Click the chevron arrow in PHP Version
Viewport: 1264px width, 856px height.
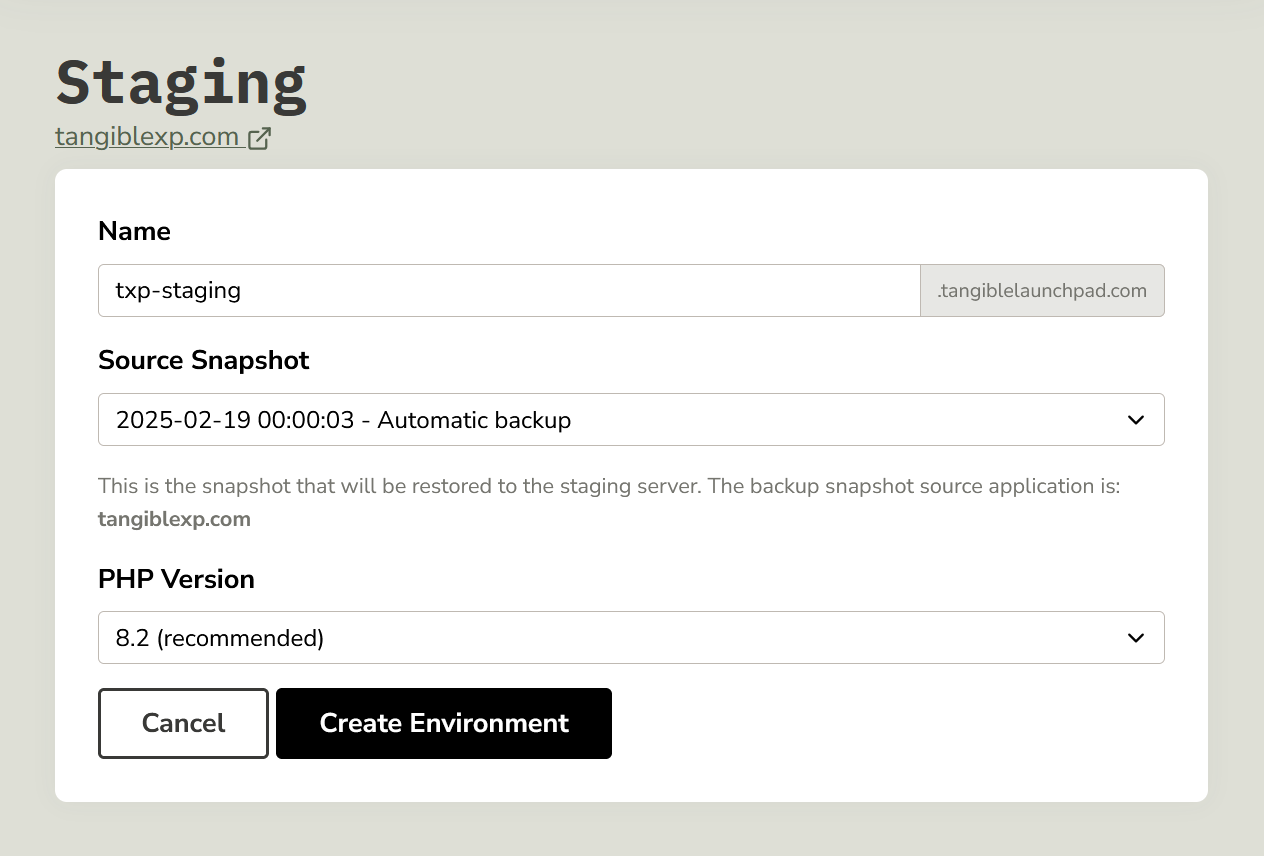tap(1135, 638)
